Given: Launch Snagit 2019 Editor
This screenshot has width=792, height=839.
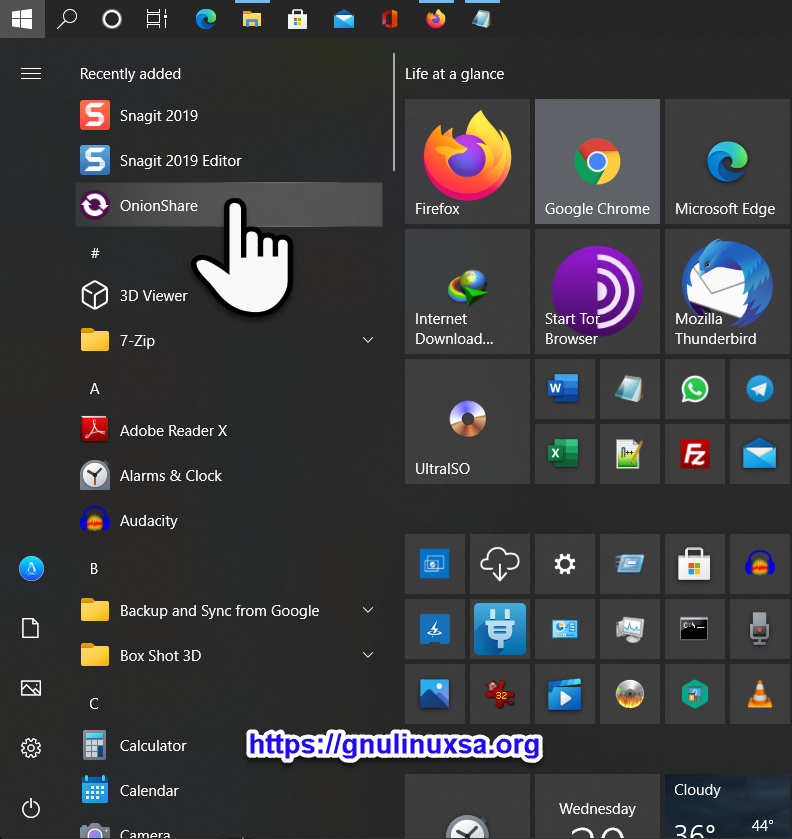Looking at the screenshot, I should [229, 161].
